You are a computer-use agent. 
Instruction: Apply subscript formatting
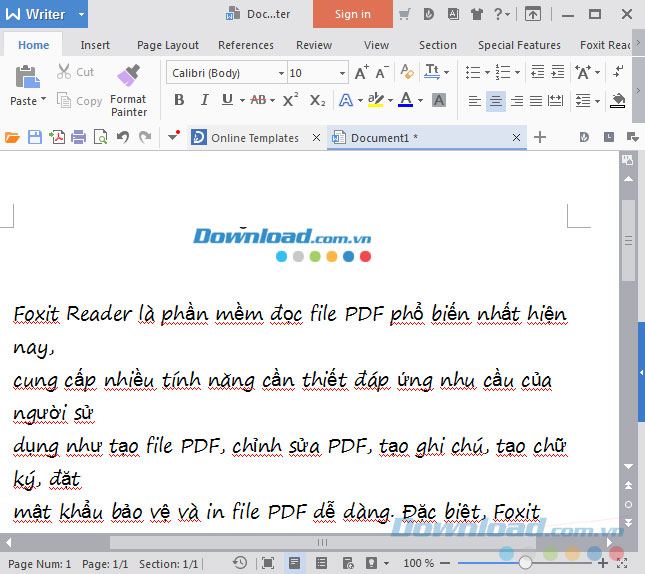[x=317, y=100]
